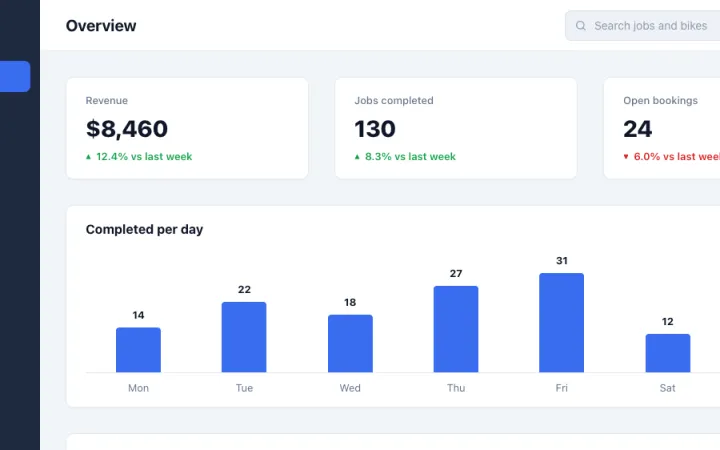Click the 6.0% vs last week text
The height and width of the screenshot is (450, 720).
coord(677,157)
